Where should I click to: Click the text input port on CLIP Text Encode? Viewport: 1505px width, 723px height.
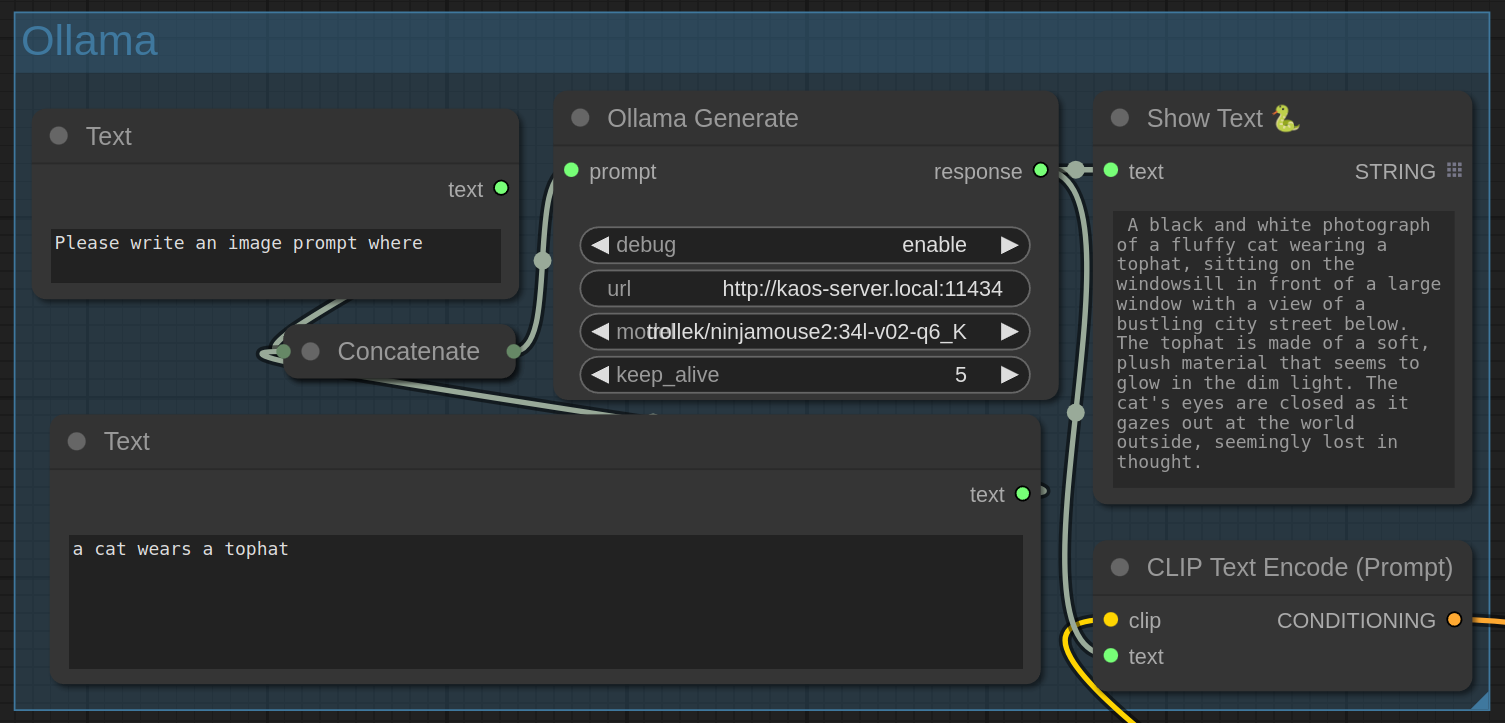pyautogui.click(x=1111, y=656)
